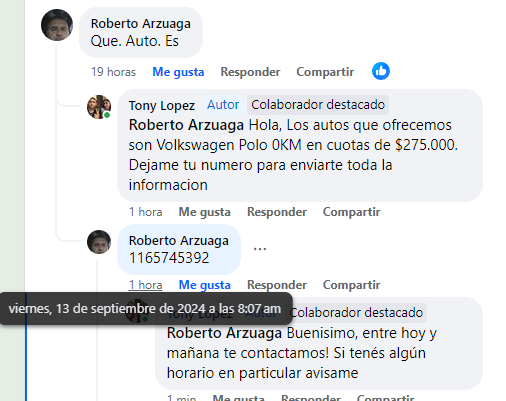This screenshot has height=401, width=506.
Task: Reply to the 'Que. Auto. Es' comment
Action: click(x=250, y=72)
